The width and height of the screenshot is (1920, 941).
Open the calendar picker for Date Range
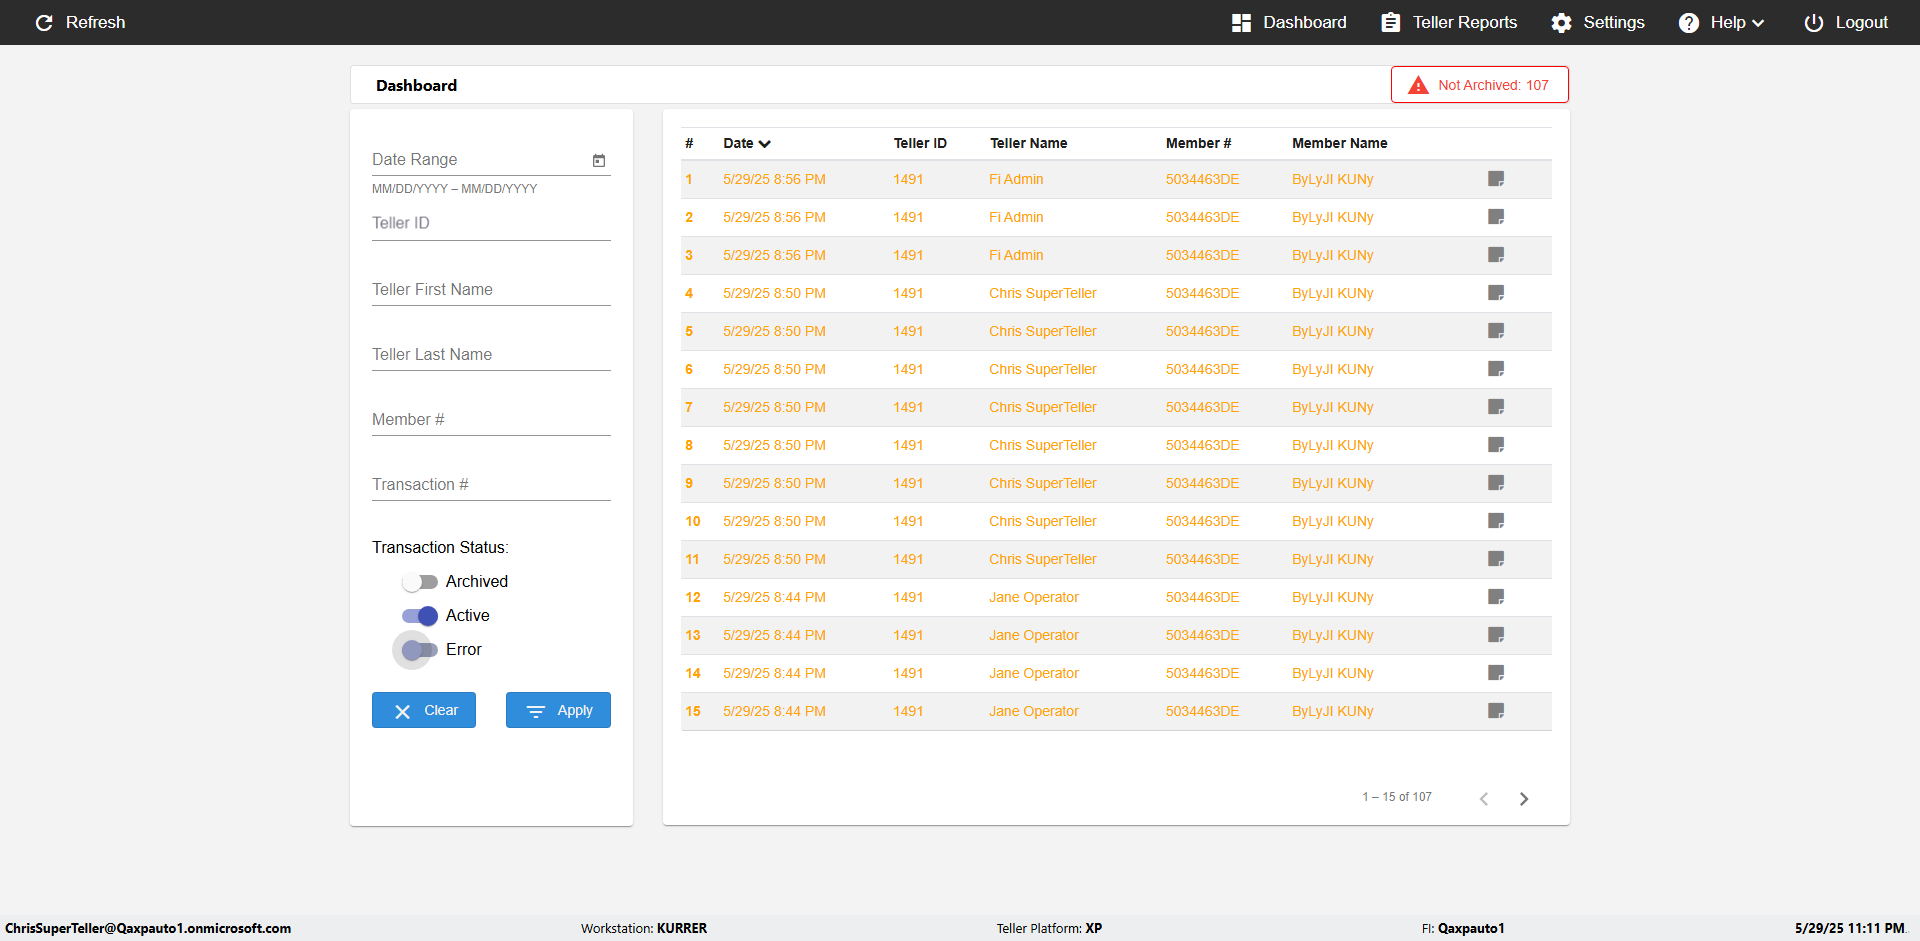(599, 160)
